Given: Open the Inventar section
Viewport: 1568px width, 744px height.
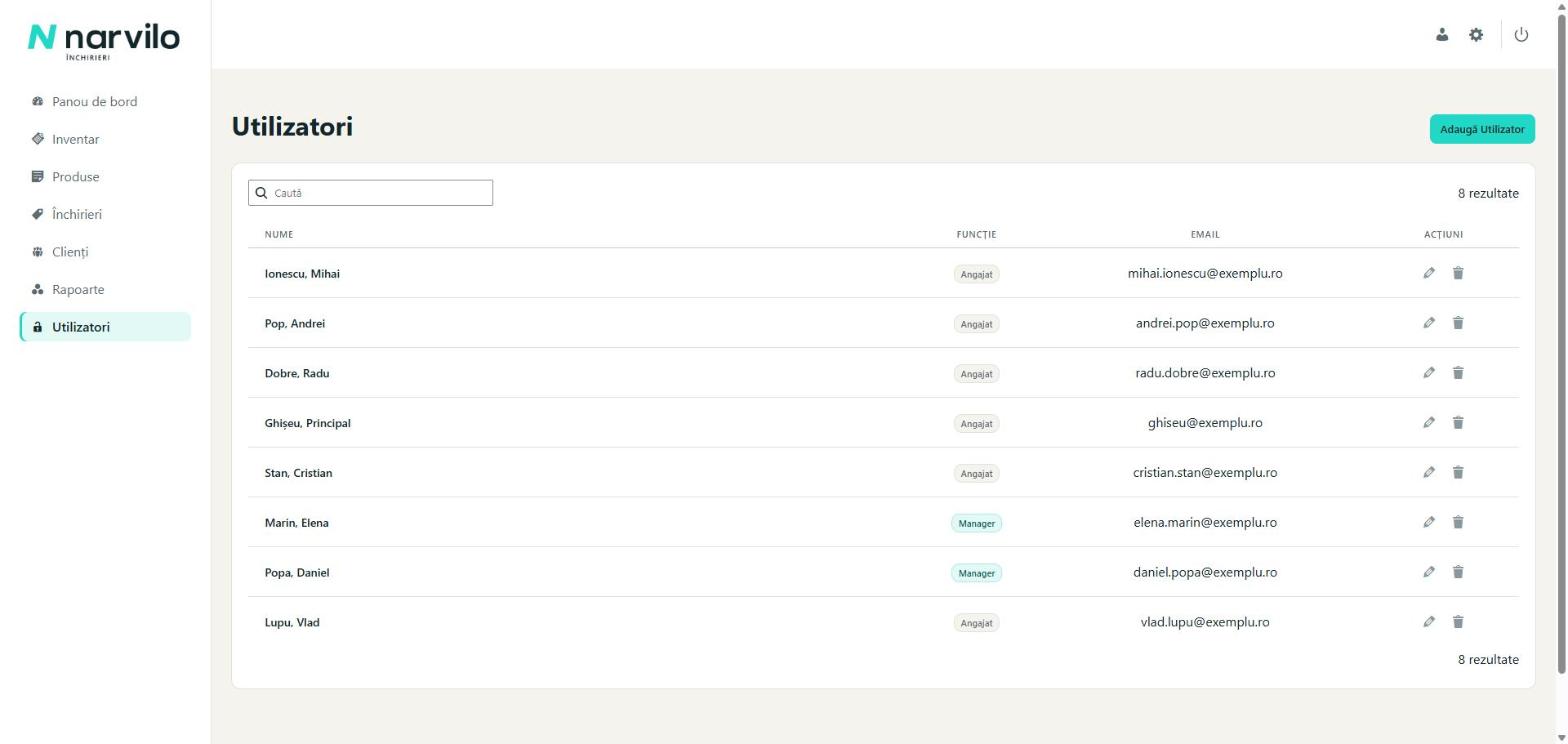Looking at the screenshot, I should [105, 139].
